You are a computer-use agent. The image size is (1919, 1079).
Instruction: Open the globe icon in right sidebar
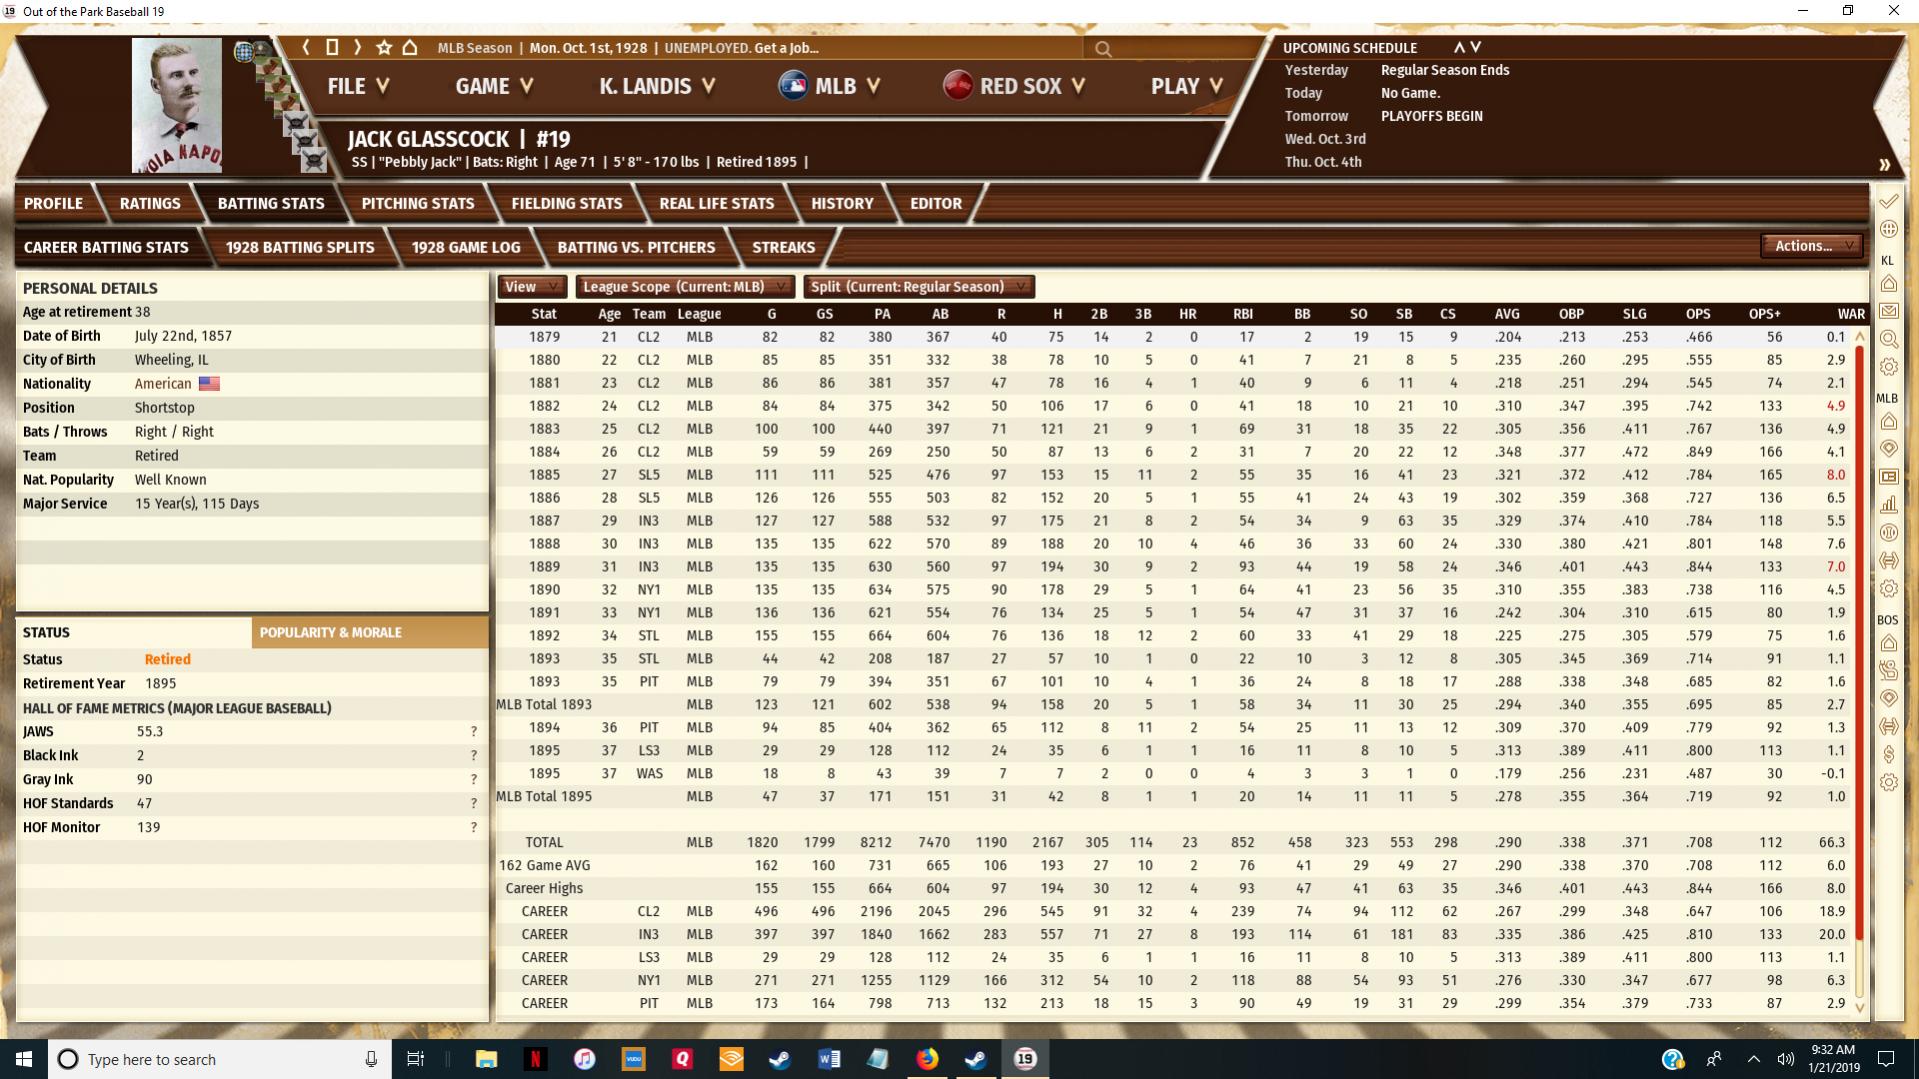tap(1888, 229)
